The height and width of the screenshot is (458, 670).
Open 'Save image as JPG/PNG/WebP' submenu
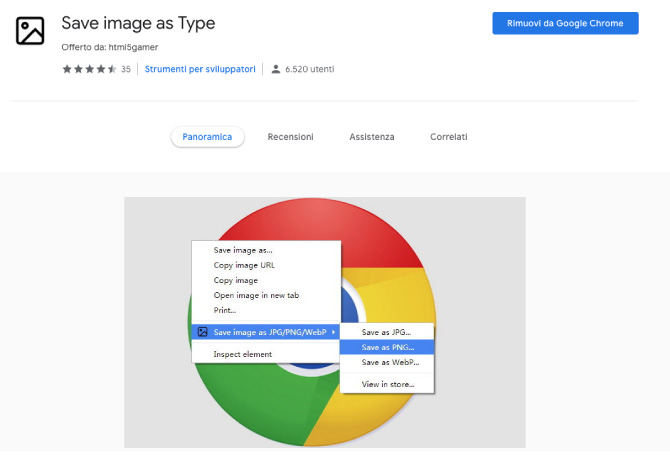coord(266,332)
